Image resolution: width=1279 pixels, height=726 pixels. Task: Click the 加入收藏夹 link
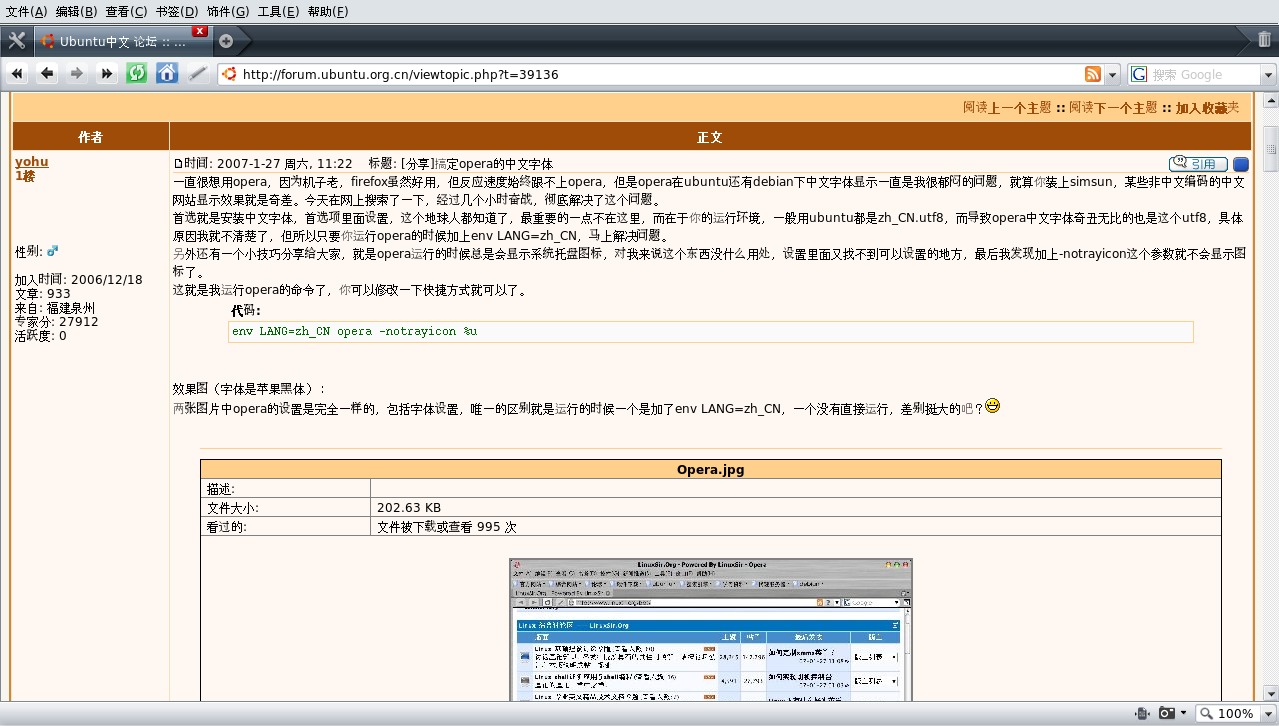point(1208,107)
